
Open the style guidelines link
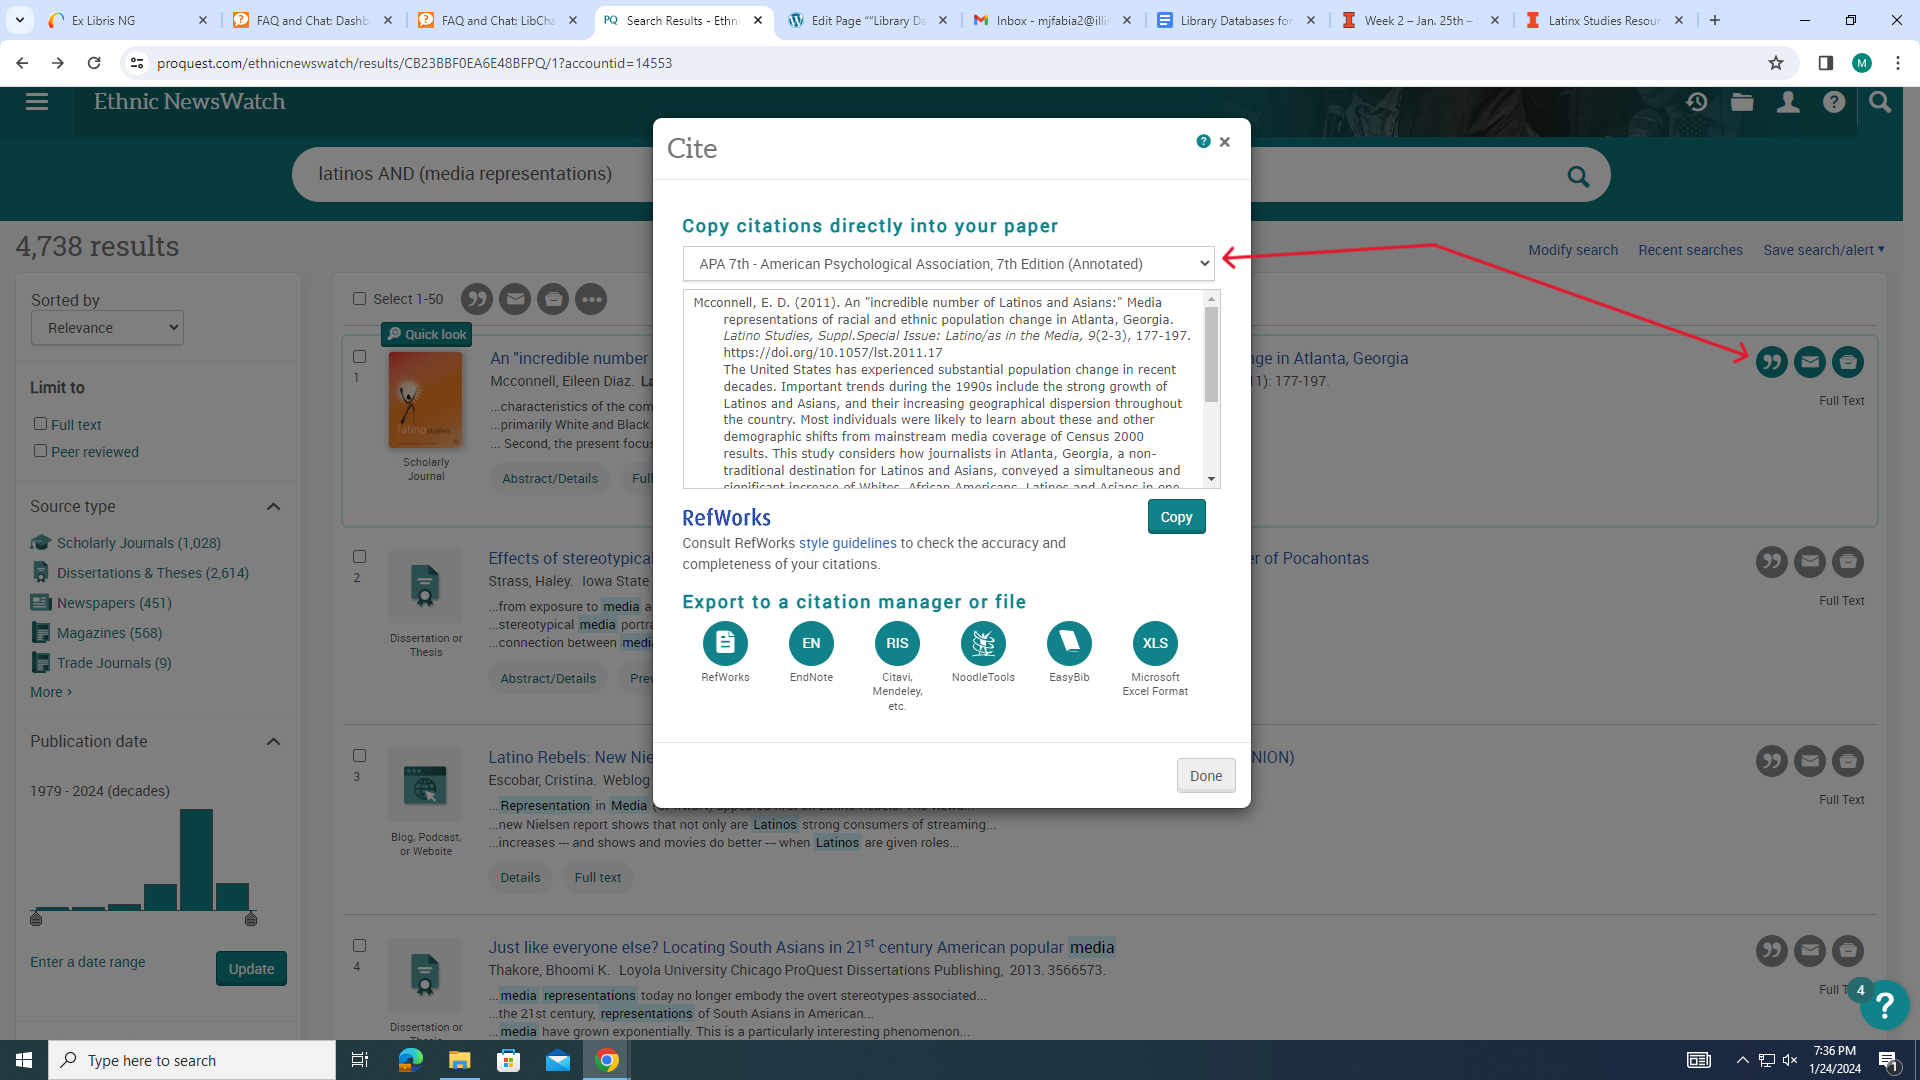pos(847,543)
